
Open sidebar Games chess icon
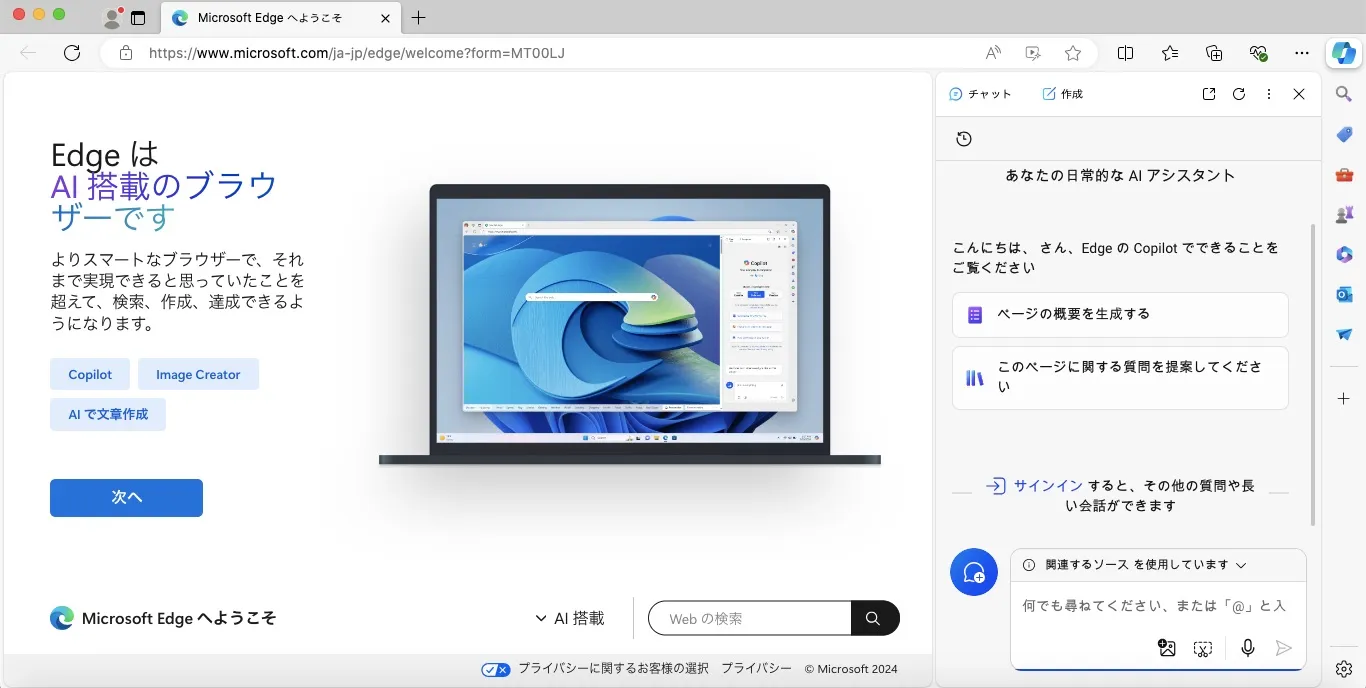coord(1344,214)
